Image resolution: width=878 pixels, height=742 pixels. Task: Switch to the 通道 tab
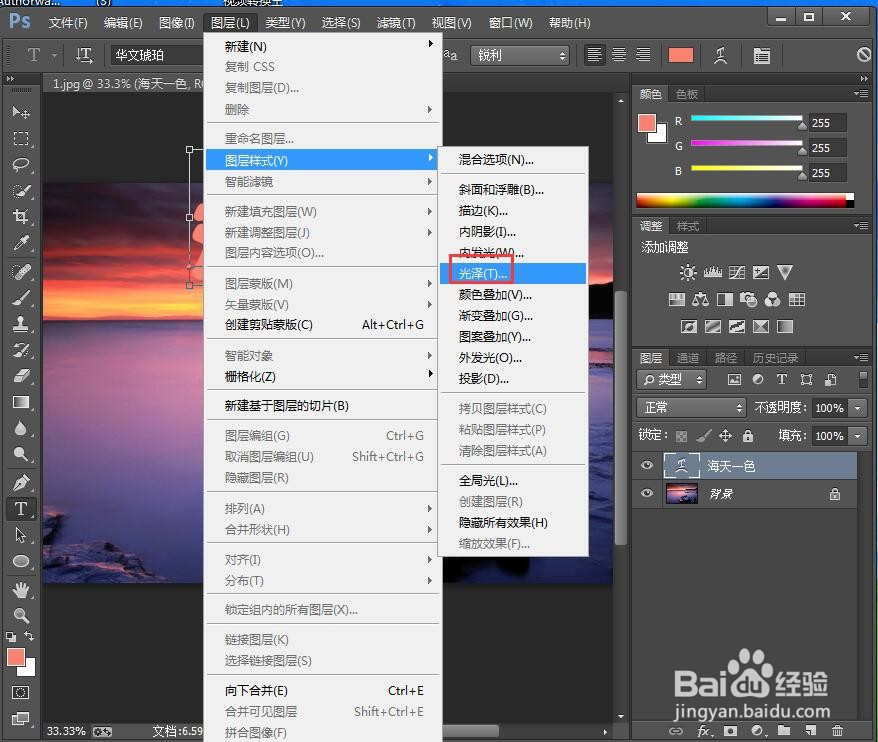point(688,357)
